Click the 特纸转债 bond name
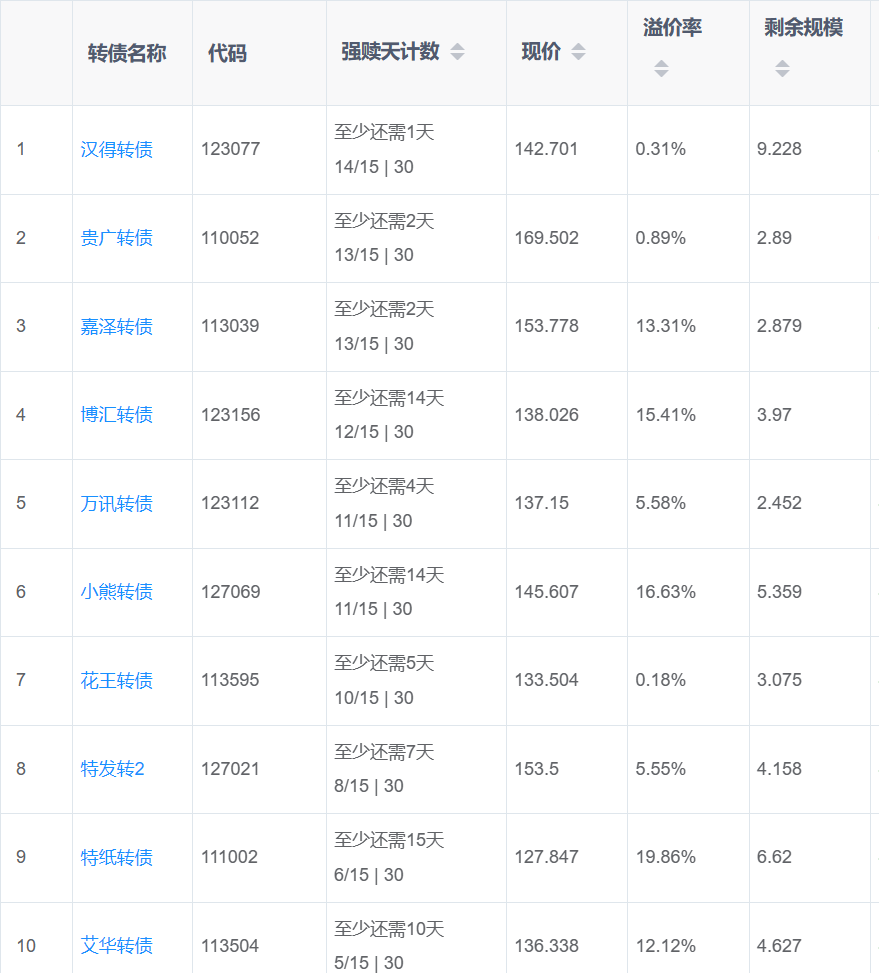This screenshot has height=973, width=879. [x=117, y=857]
